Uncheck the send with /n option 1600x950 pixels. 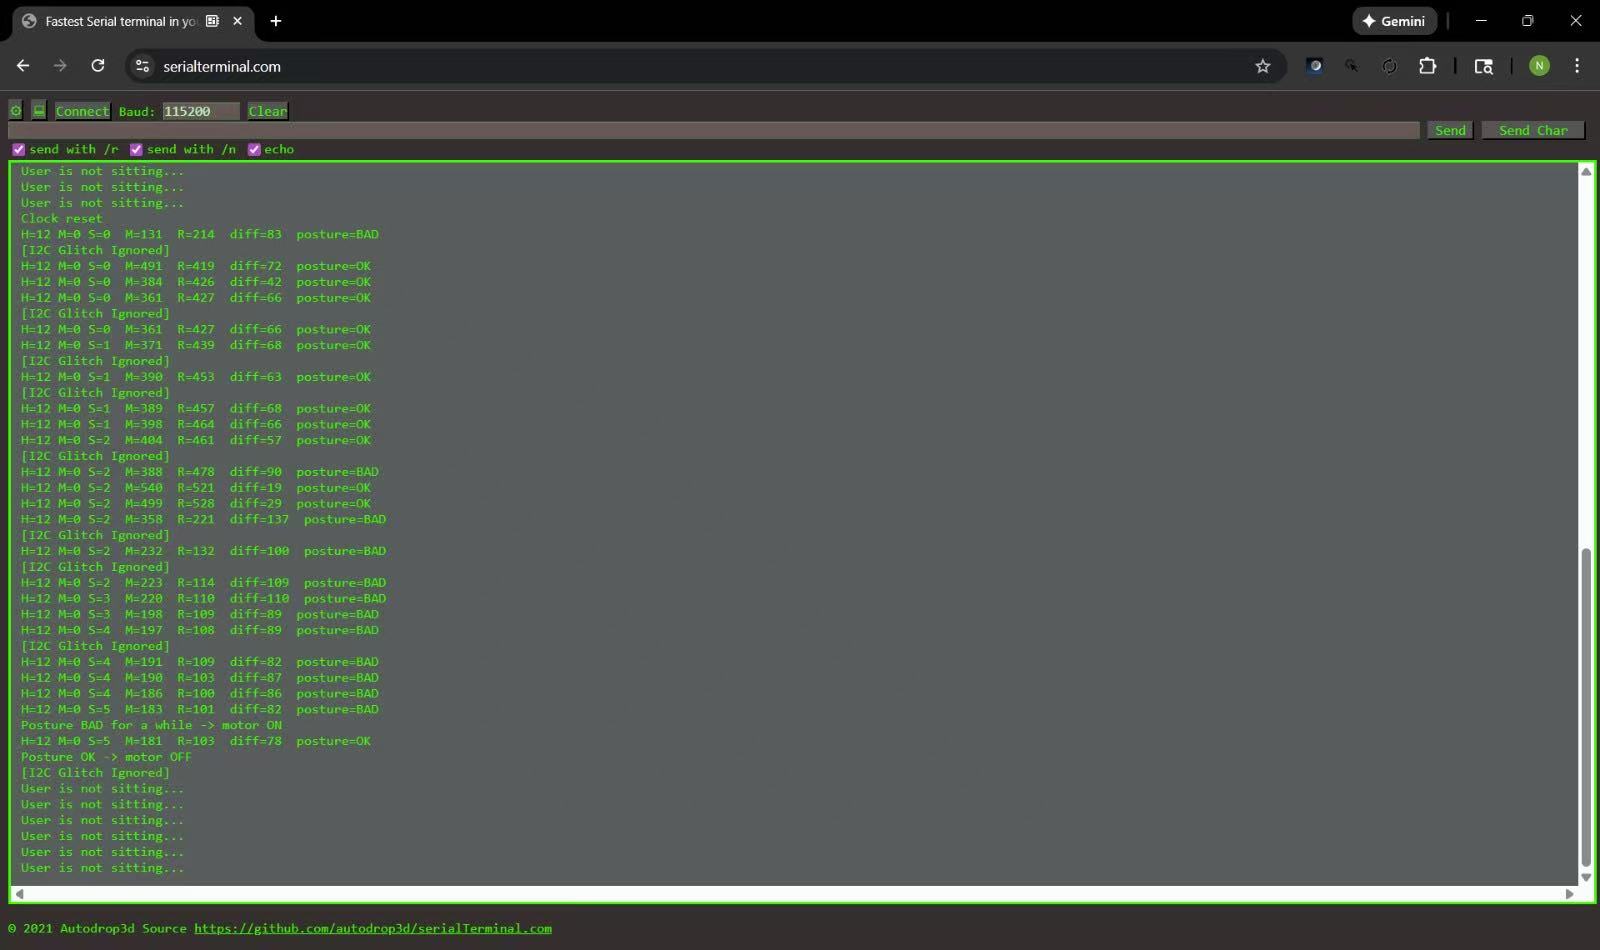click(x=136, y=149)
